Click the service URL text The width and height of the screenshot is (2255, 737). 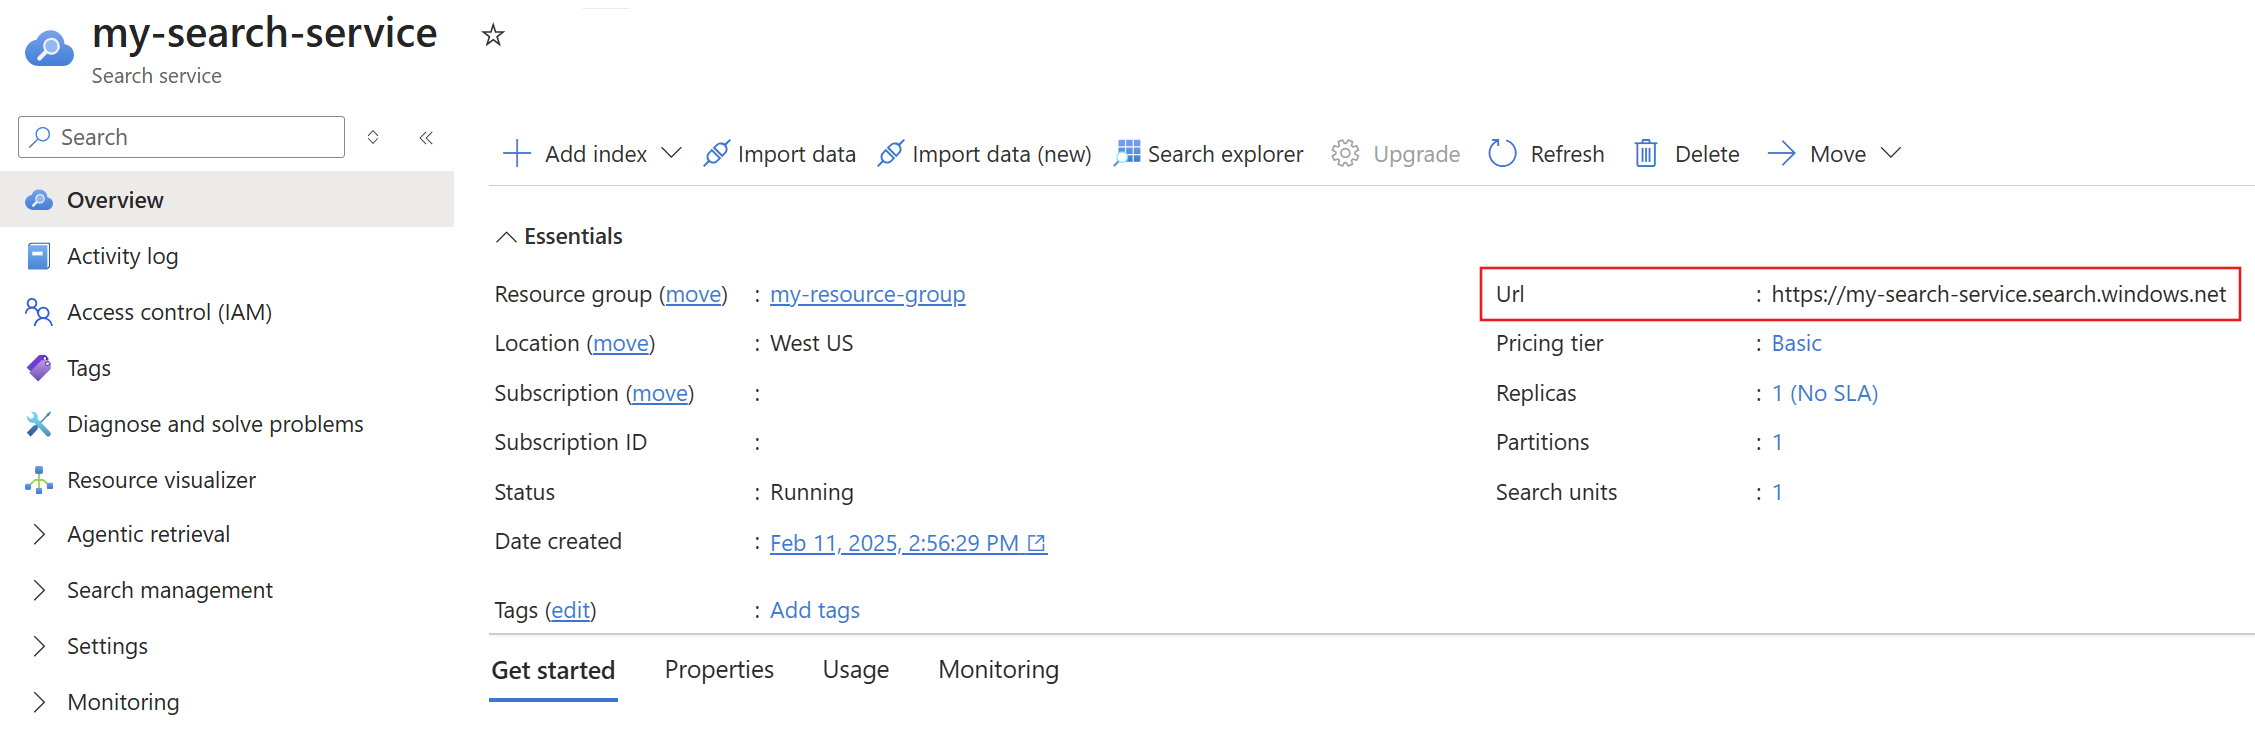tap(1998, 294)
